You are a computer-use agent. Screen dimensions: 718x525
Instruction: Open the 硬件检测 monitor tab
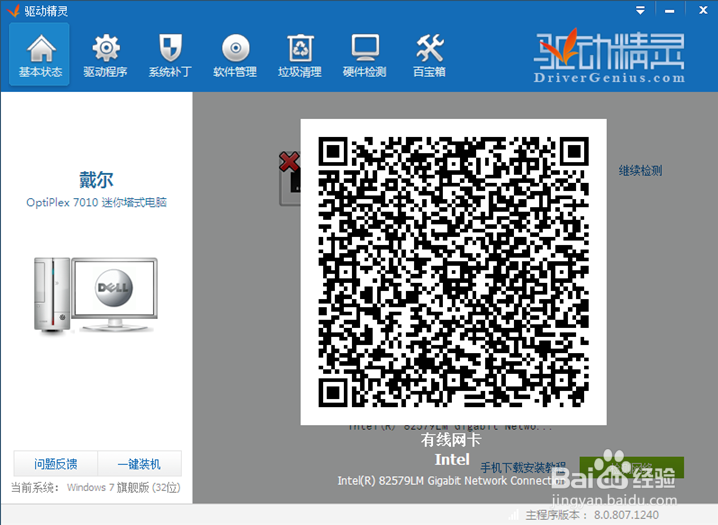(x=364, y=54)
